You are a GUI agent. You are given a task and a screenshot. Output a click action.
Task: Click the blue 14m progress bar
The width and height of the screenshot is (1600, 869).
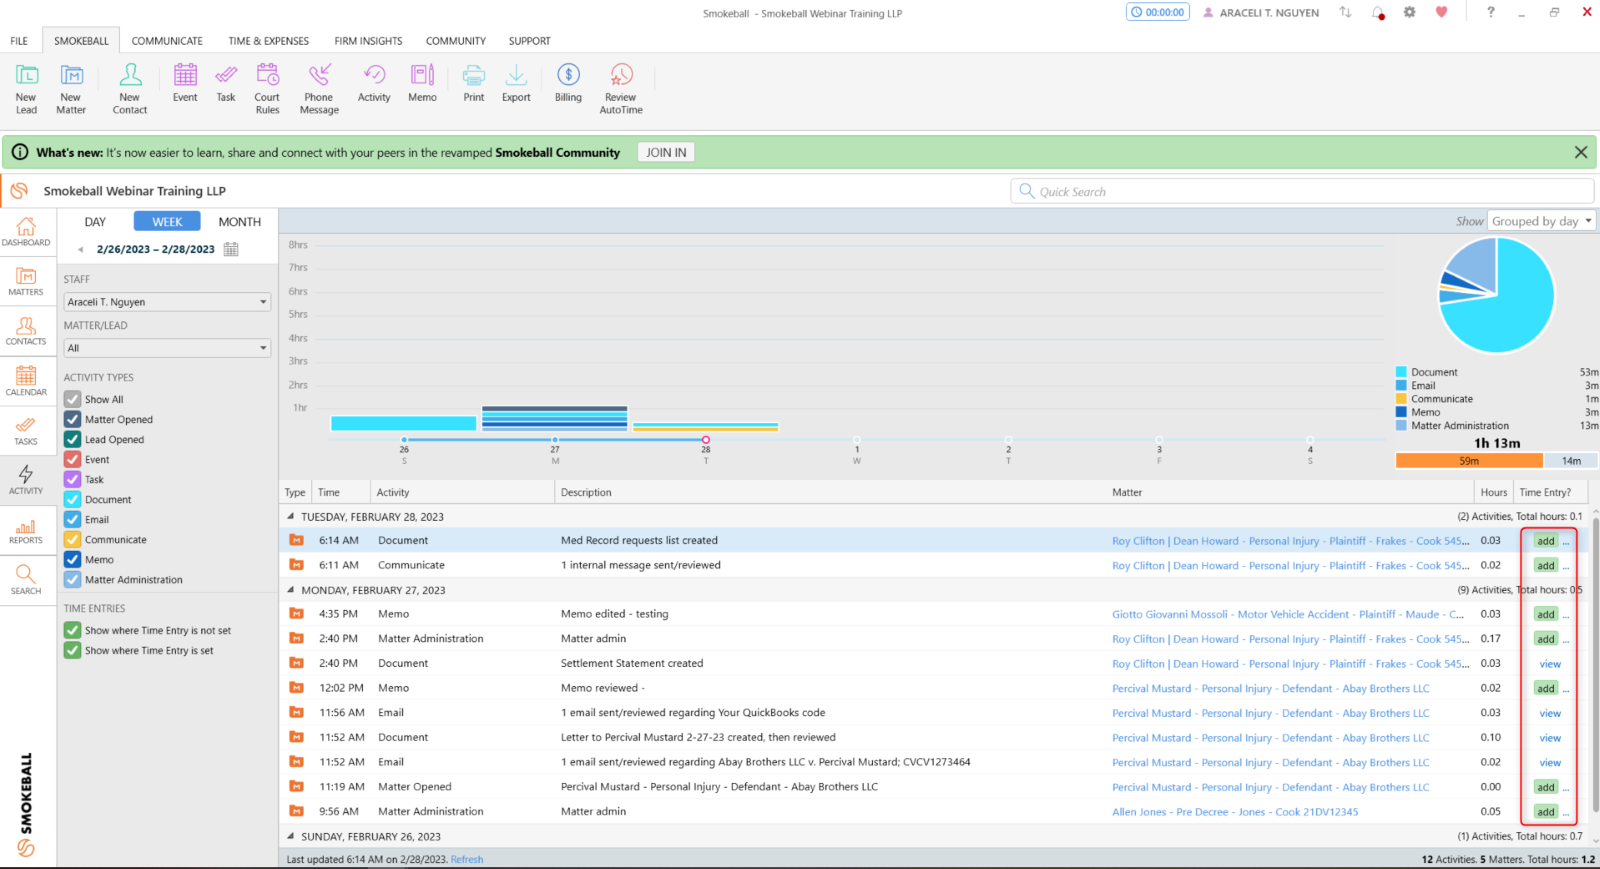pos(1571,461)
